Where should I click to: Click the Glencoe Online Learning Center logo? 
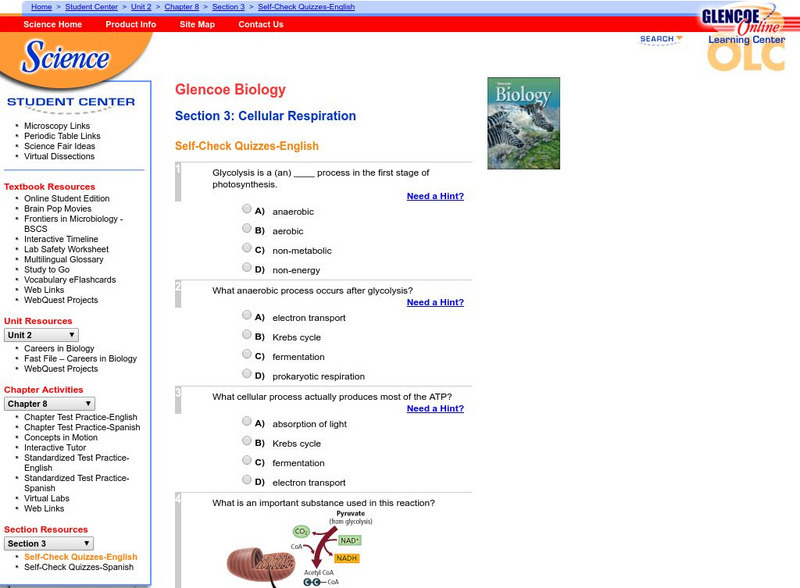pos(745,37)
